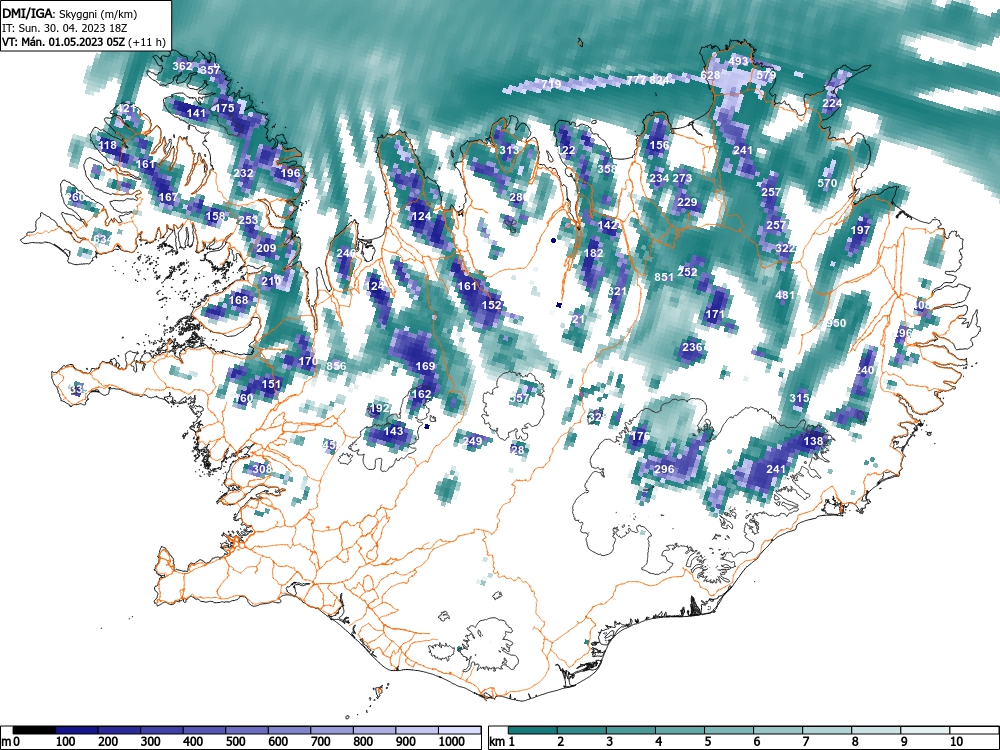Click the visibility value 570
Viewport: 1000px width, 750px height.
tap(827, 183)
